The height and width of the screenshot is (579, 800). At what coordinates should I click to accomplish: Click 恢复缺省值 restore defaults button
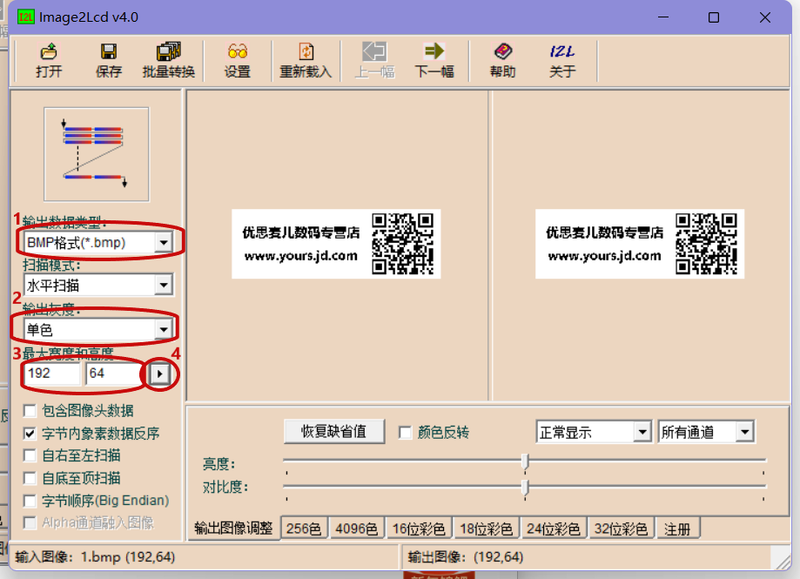point(334,432)
